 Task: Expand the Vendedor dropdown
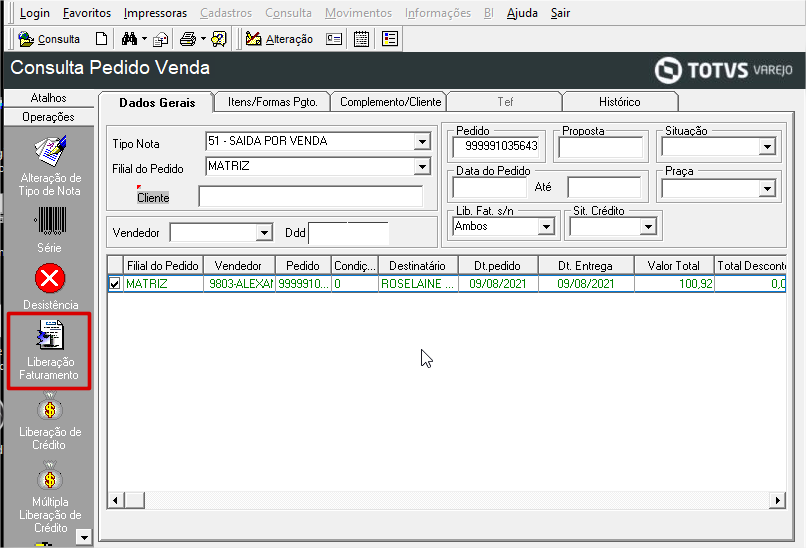point(264,233)
